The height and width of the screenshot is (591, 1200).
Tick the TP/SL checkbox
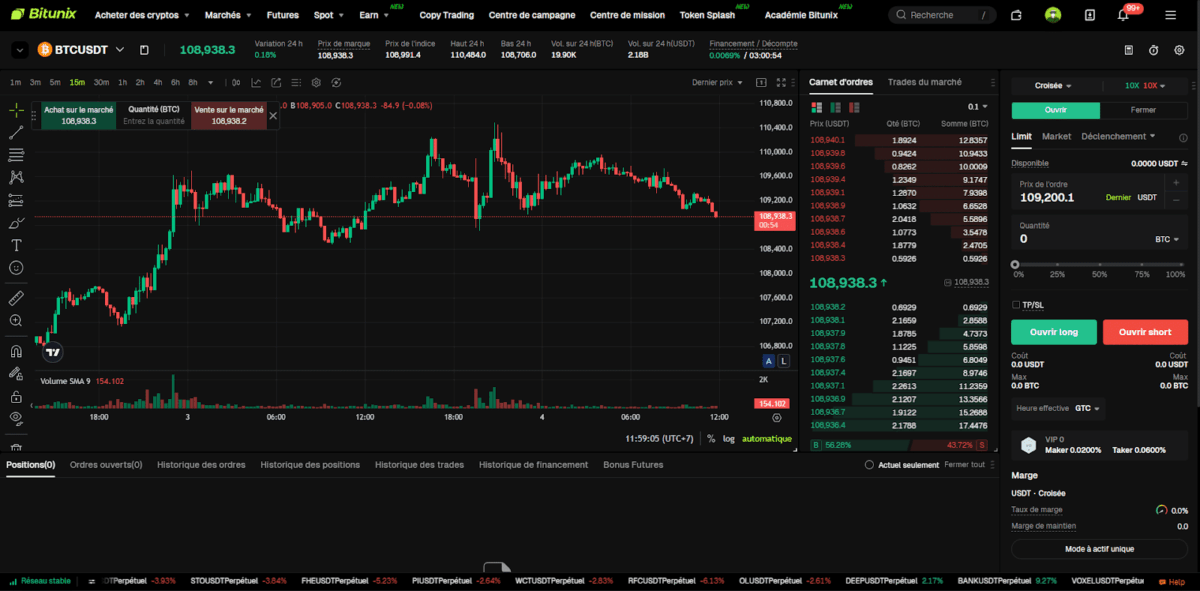[x=1016, y=305]
